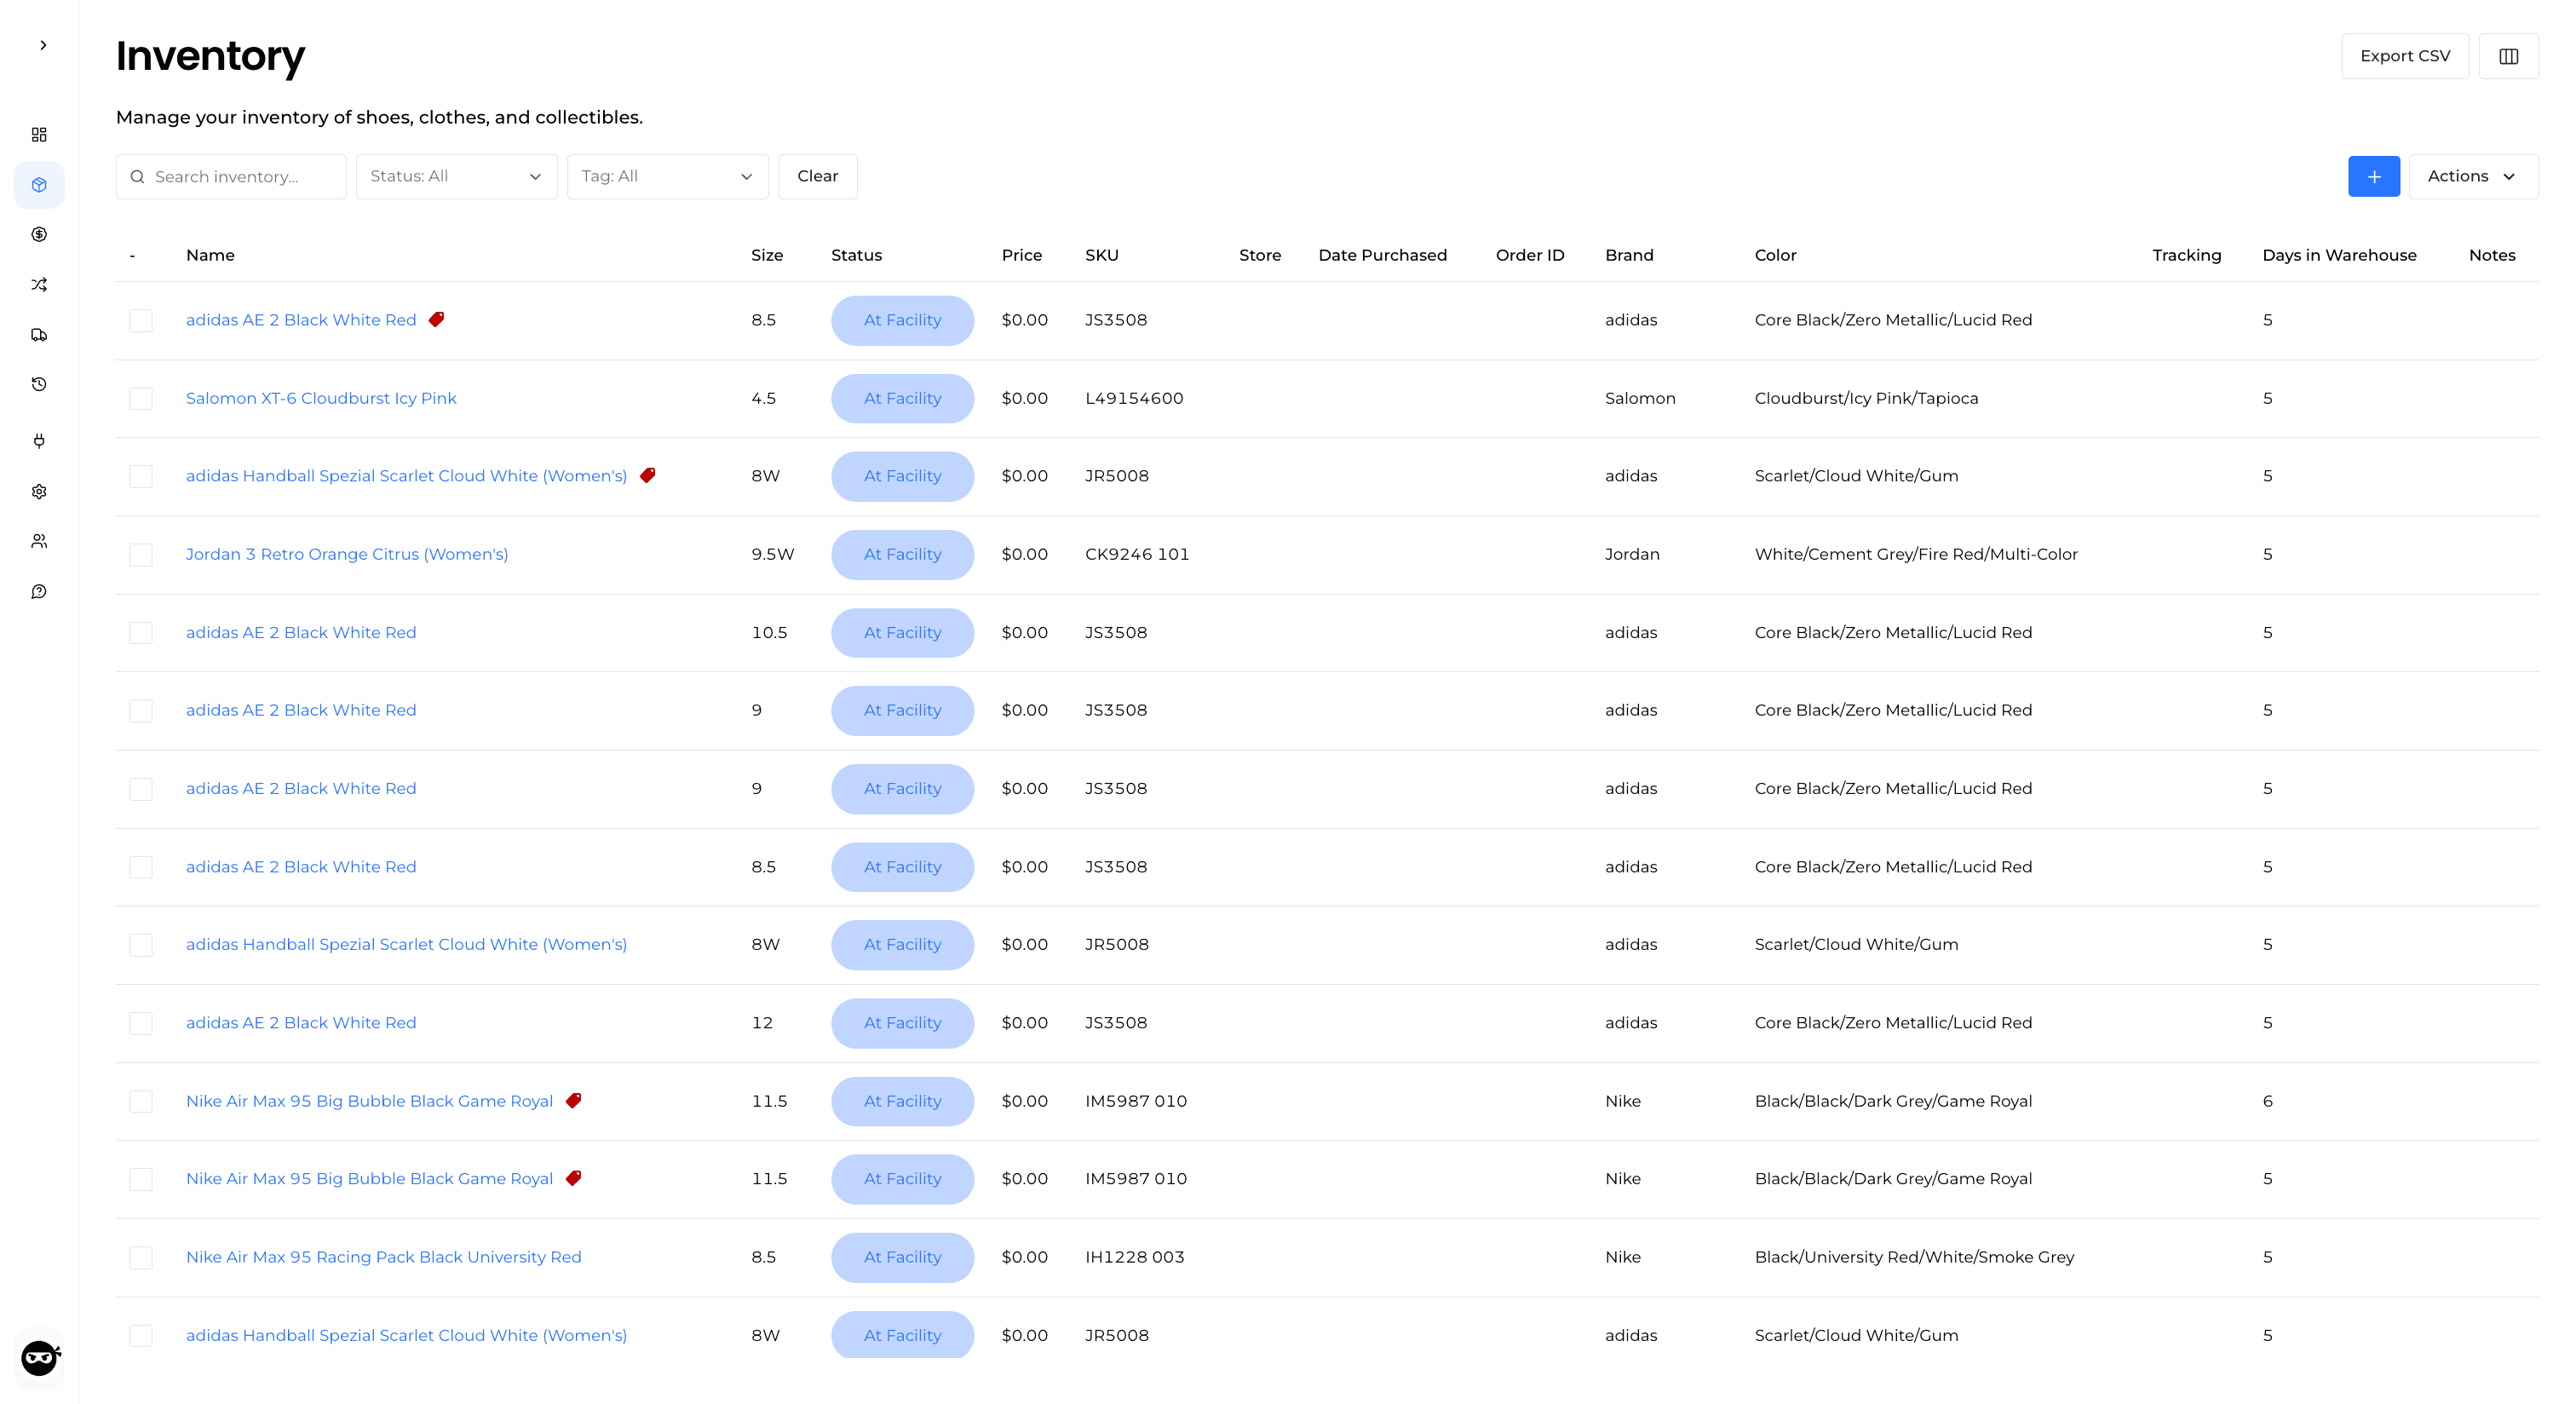This screenshot has height=1404, width=2576.
Task: Click the Tracking column header
Action: [2186, 255]
